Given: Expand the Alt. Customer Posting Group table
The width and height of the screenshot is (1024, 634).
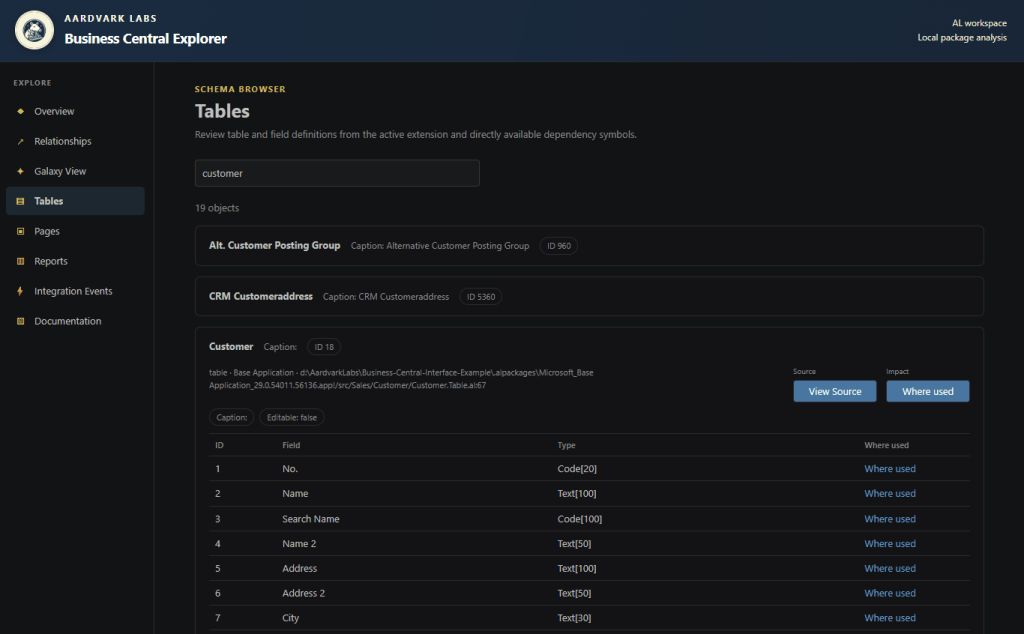Looking at the screenshot, I should pos(589,246).
